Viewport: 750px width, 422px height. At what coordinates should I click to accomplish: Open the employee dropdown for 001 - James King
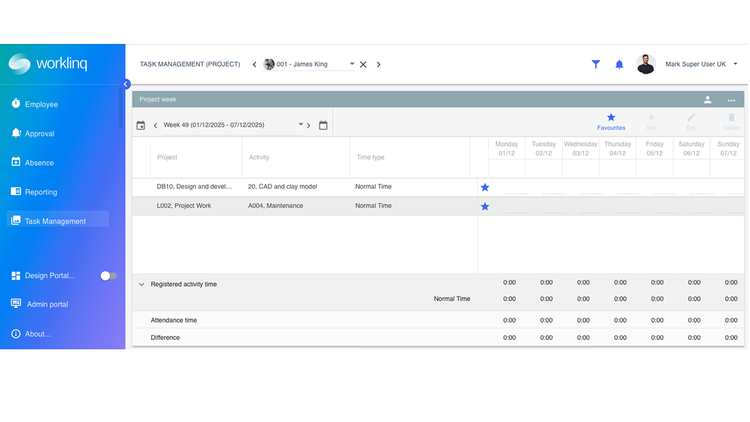[352, 64]
